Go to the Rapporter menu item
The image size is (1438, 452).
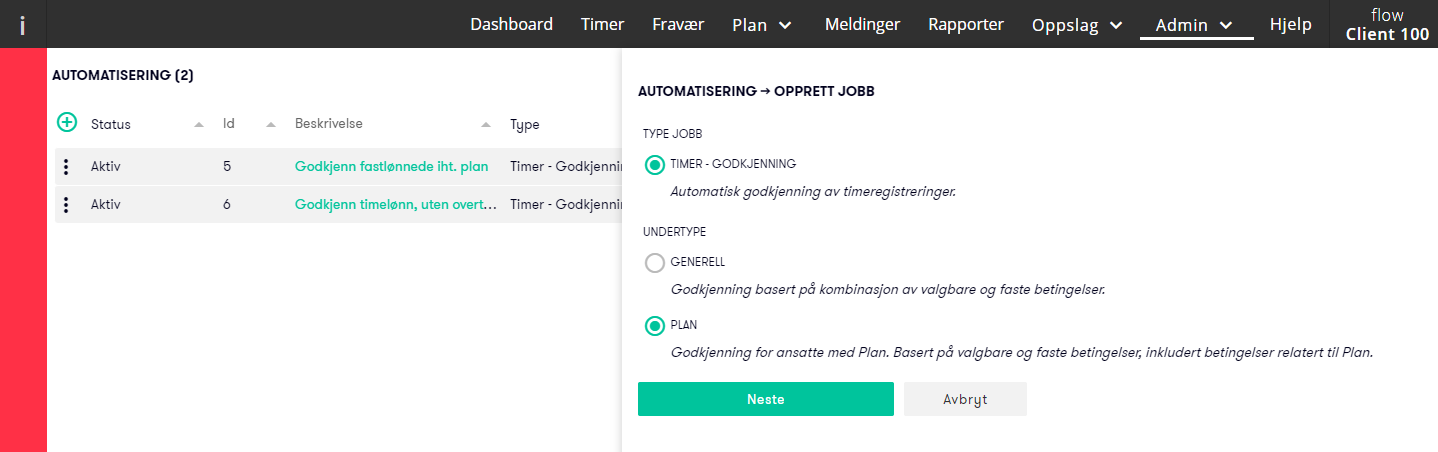pyautogui.click(x=966, y=25)
